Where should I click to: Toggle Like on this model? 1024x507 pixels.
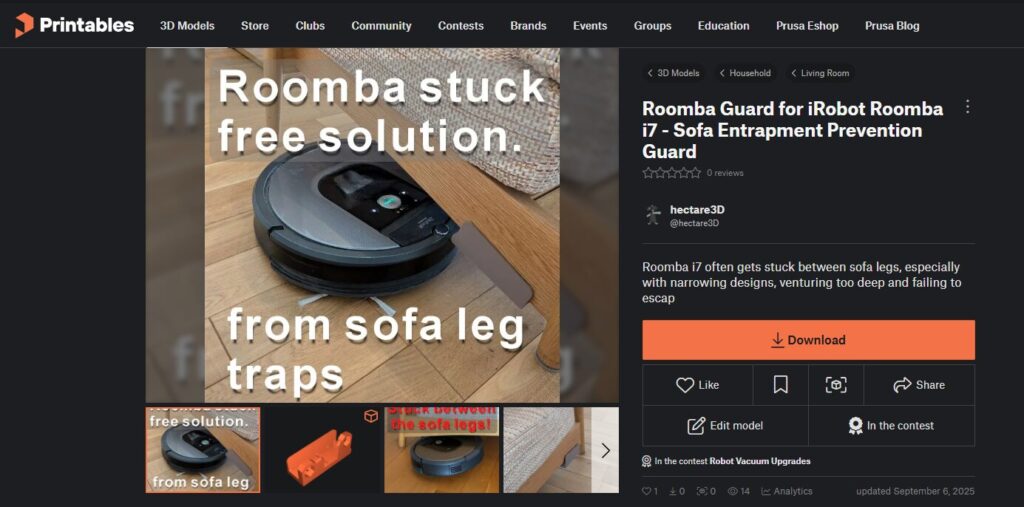(697, 385)
